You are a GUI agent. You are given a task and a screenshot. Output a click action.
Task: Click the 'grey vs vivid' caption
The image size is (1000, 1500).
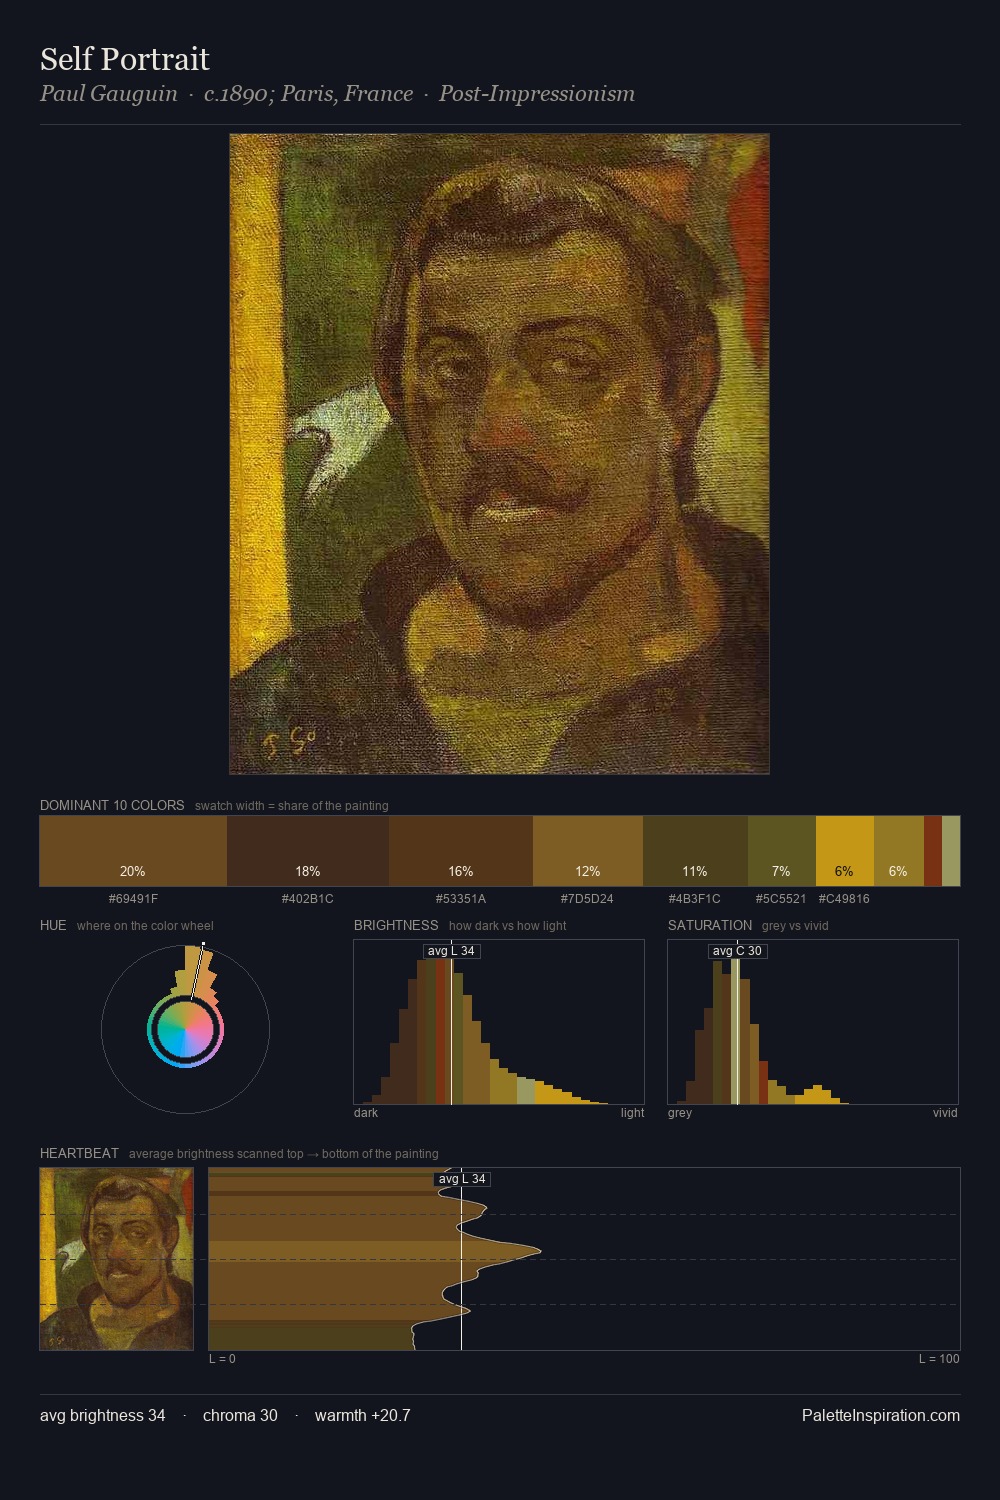[x=795, y=926]
